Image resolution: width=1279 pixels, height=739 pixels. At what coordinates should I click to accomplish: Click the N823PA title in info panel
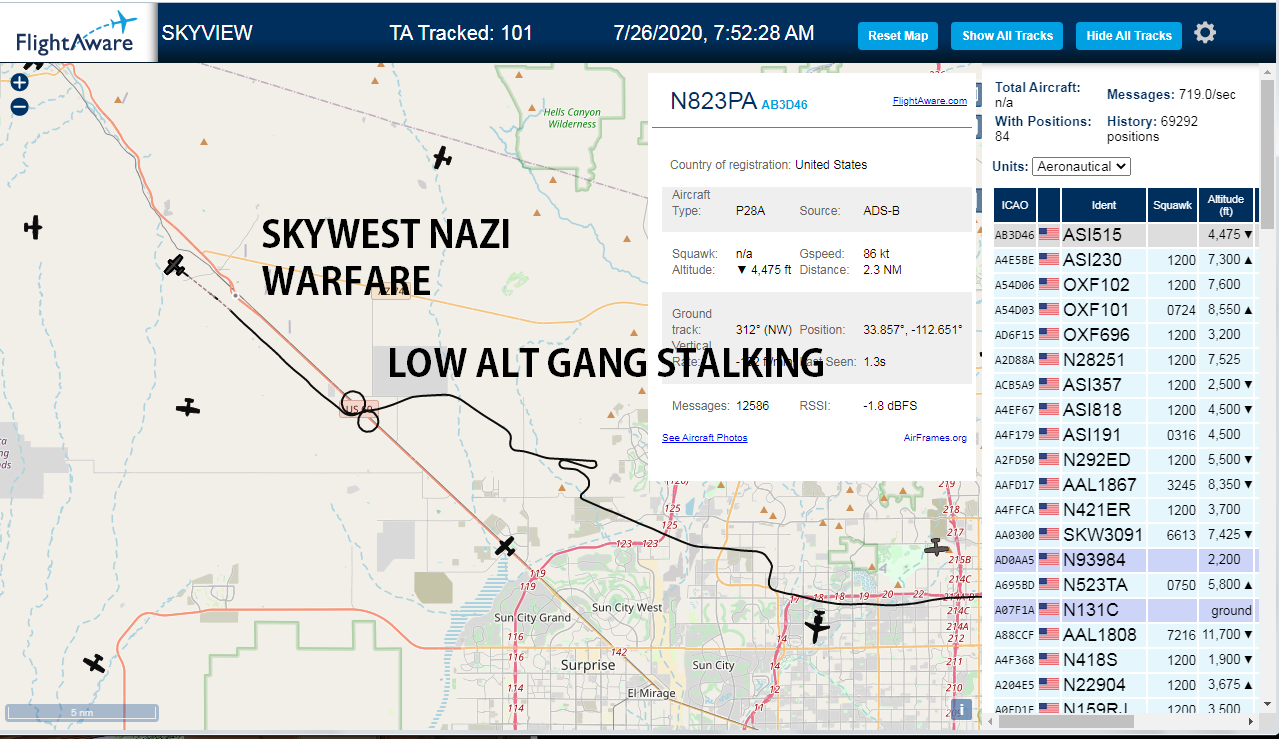pyautogui.click(x=714, y=101)
